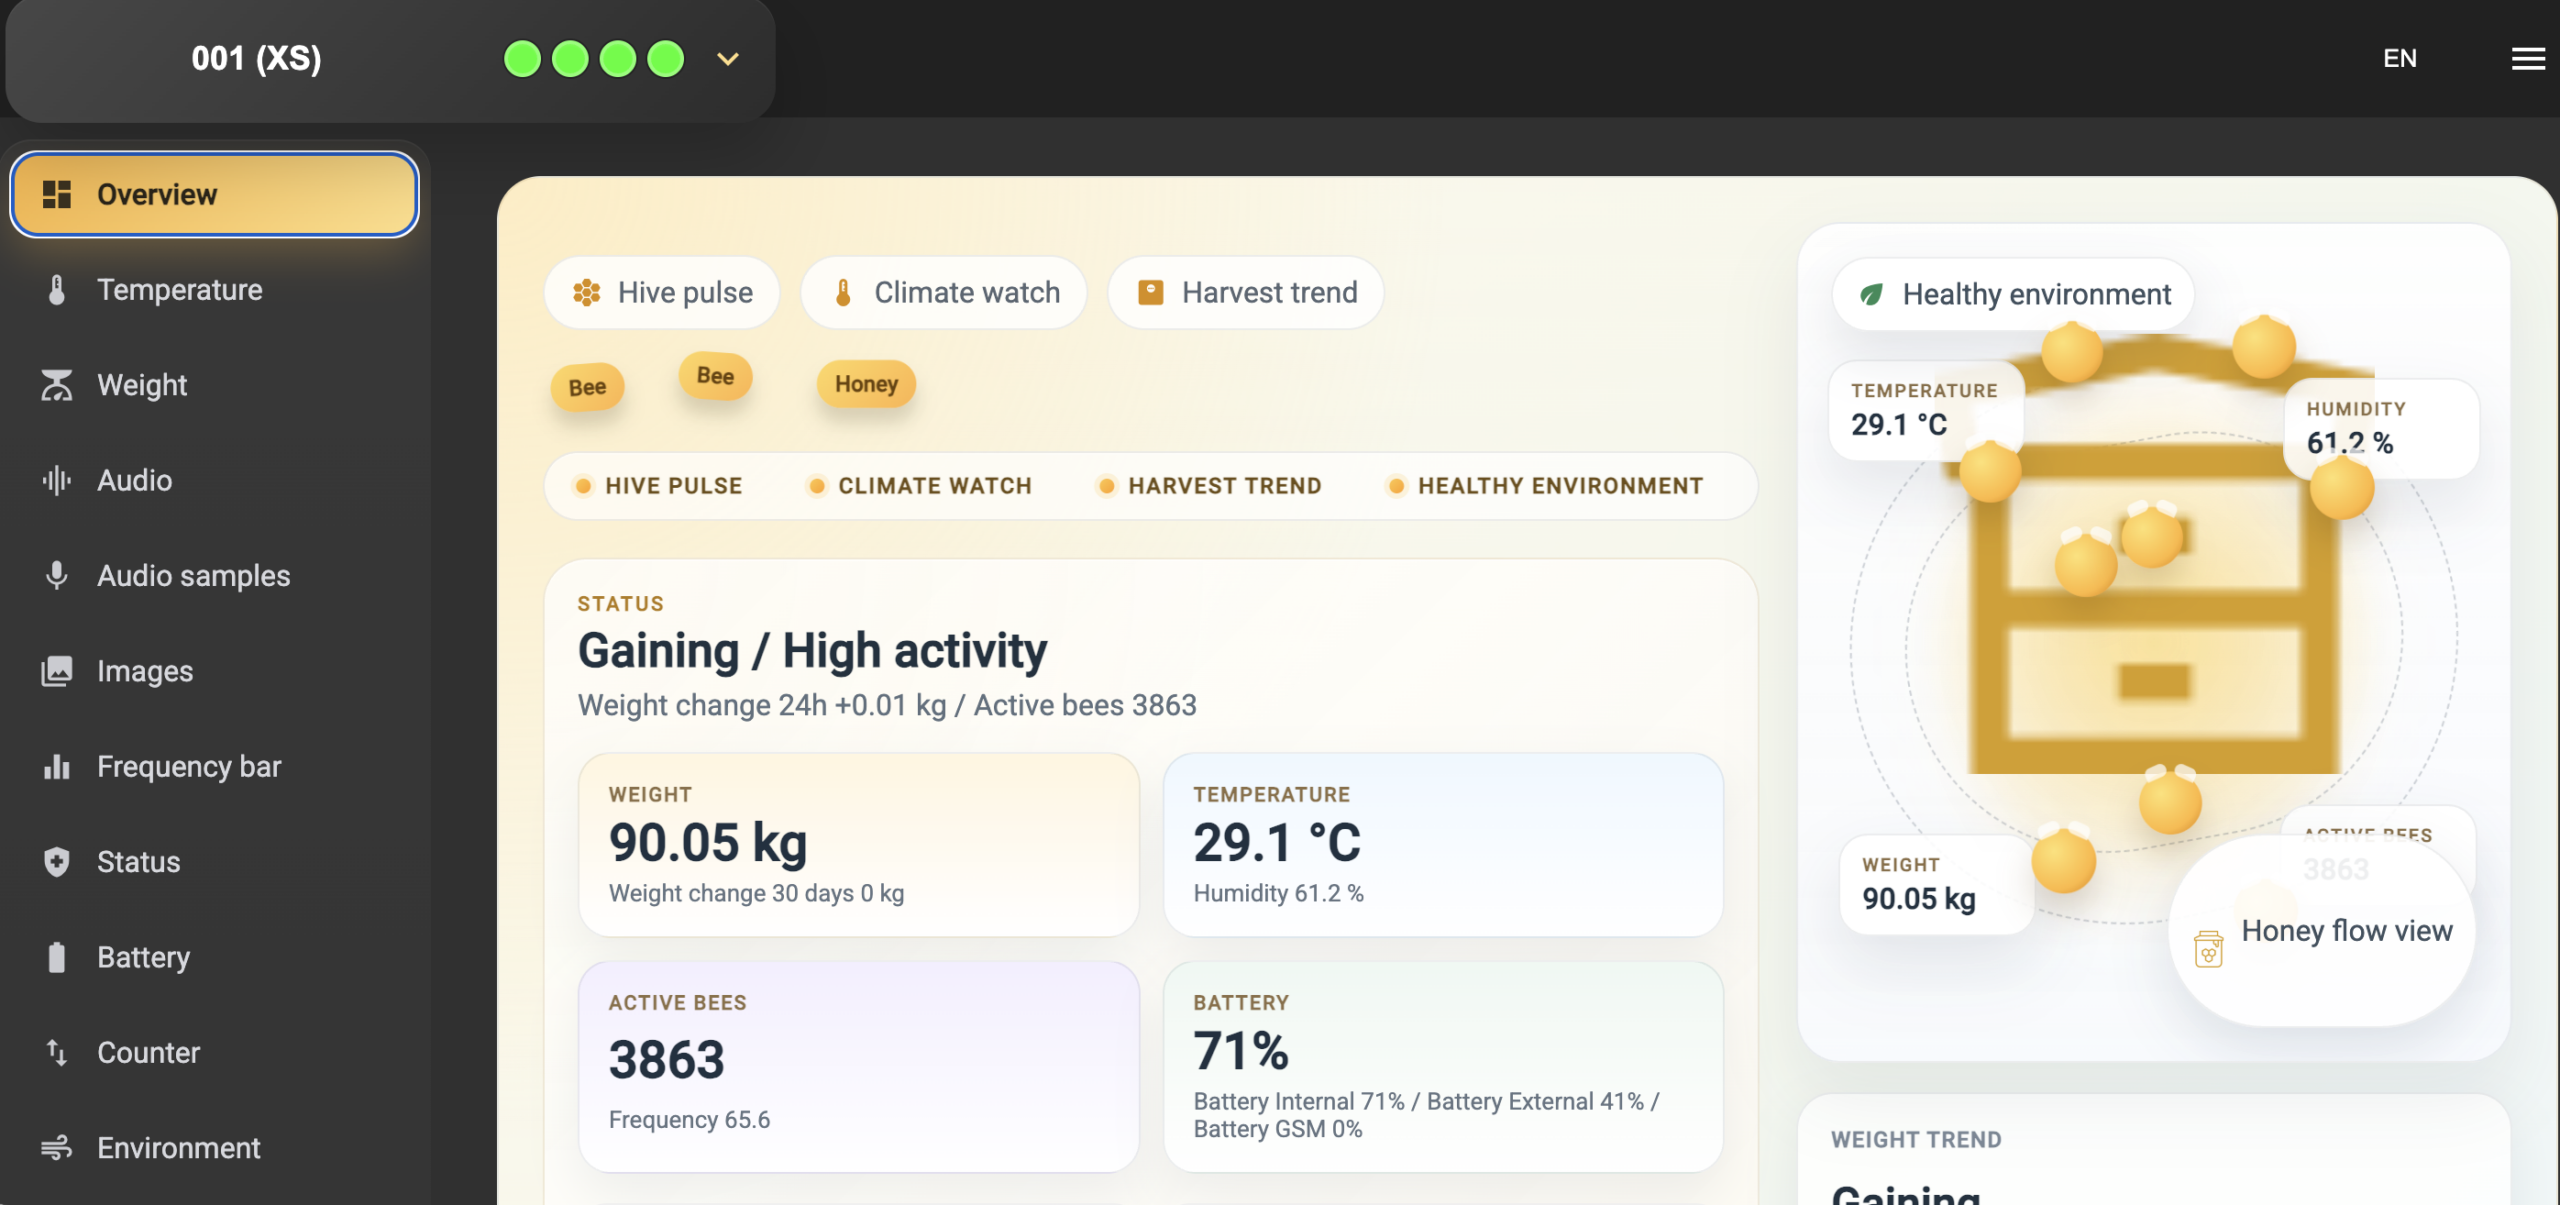Click the Audio waveform icon in sidebar
The width and height of the screenshot is (2560, 1205).
pyautogui.click(x=57, y=480)
